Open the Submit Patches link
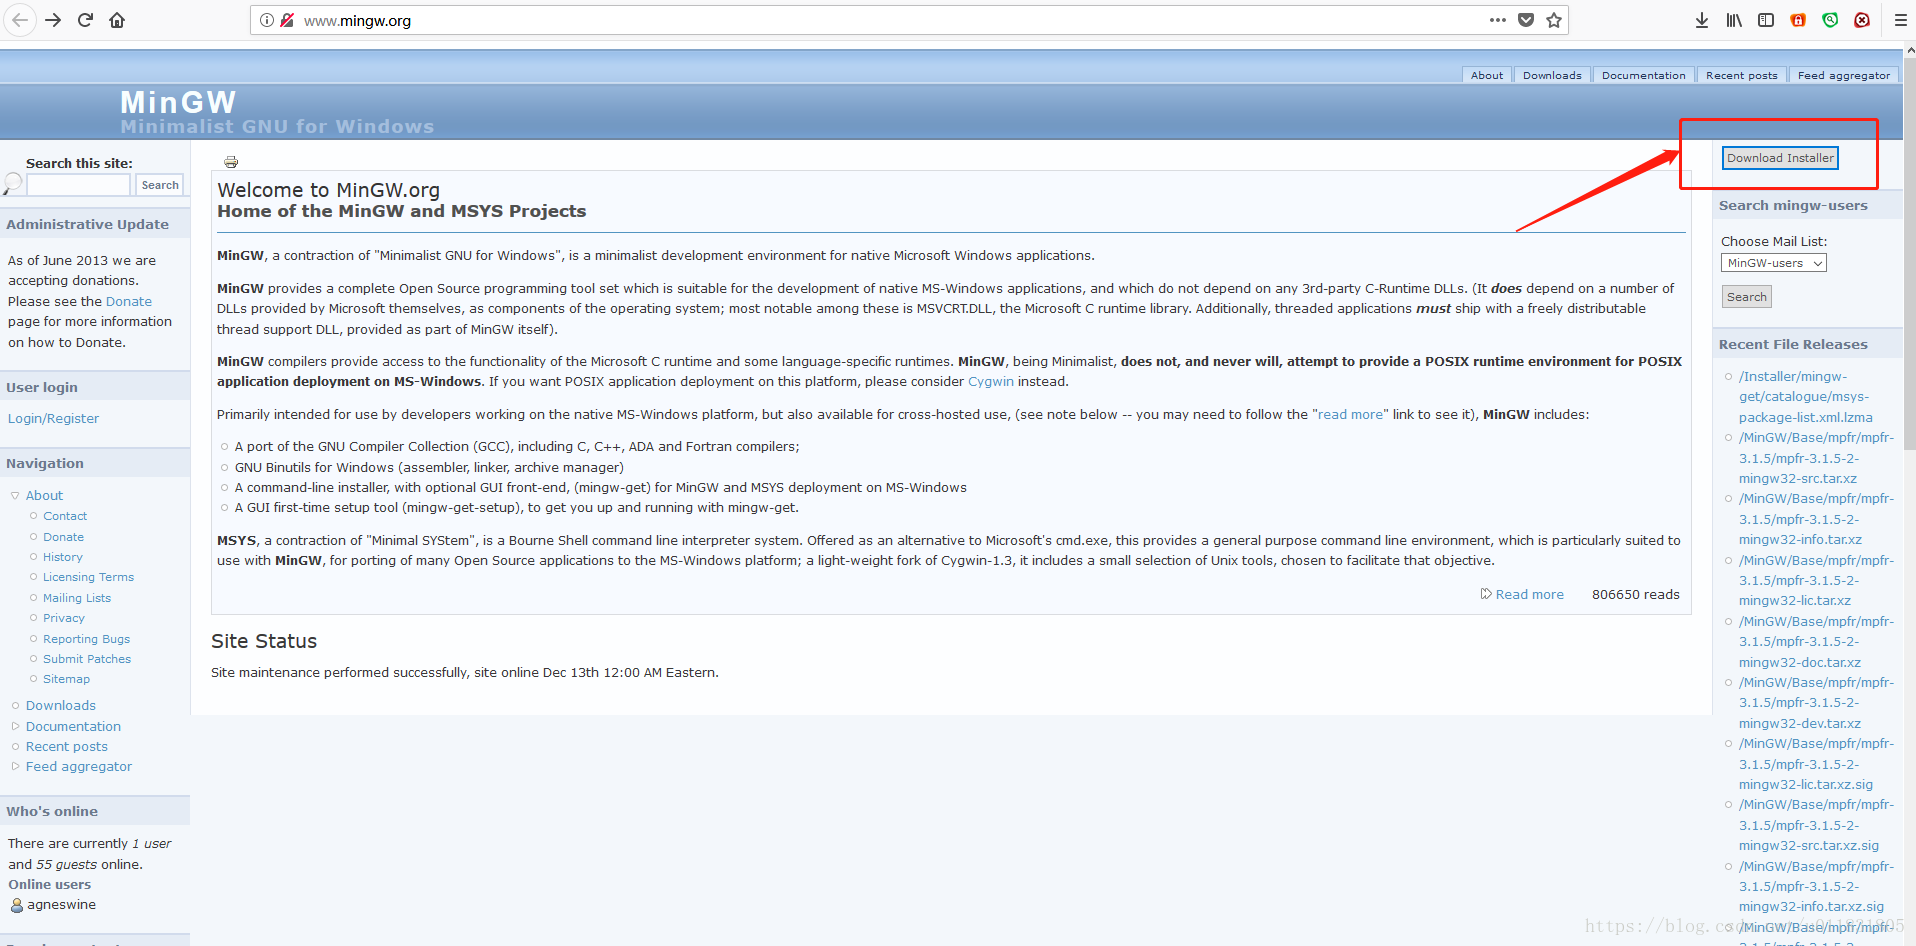The image size is (1916, 946). 87,659
